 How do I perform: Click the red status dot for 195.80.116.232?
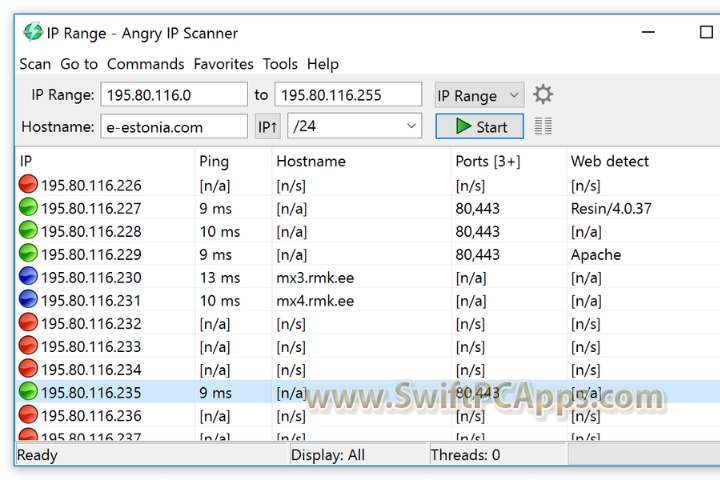tap(28, 322)
